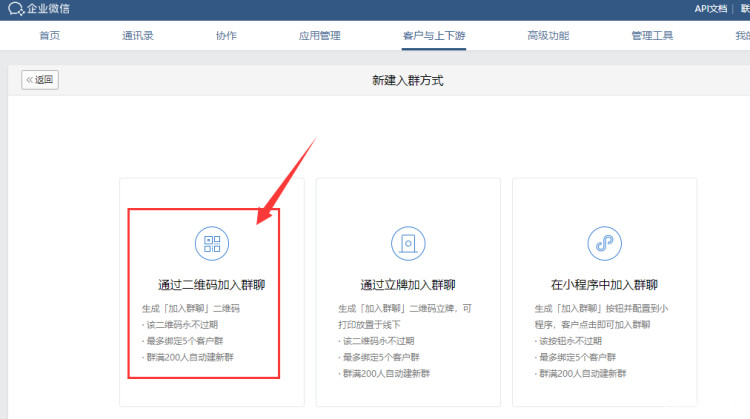Choose the 通过立牌加入群聊 title

click(408, 285)
